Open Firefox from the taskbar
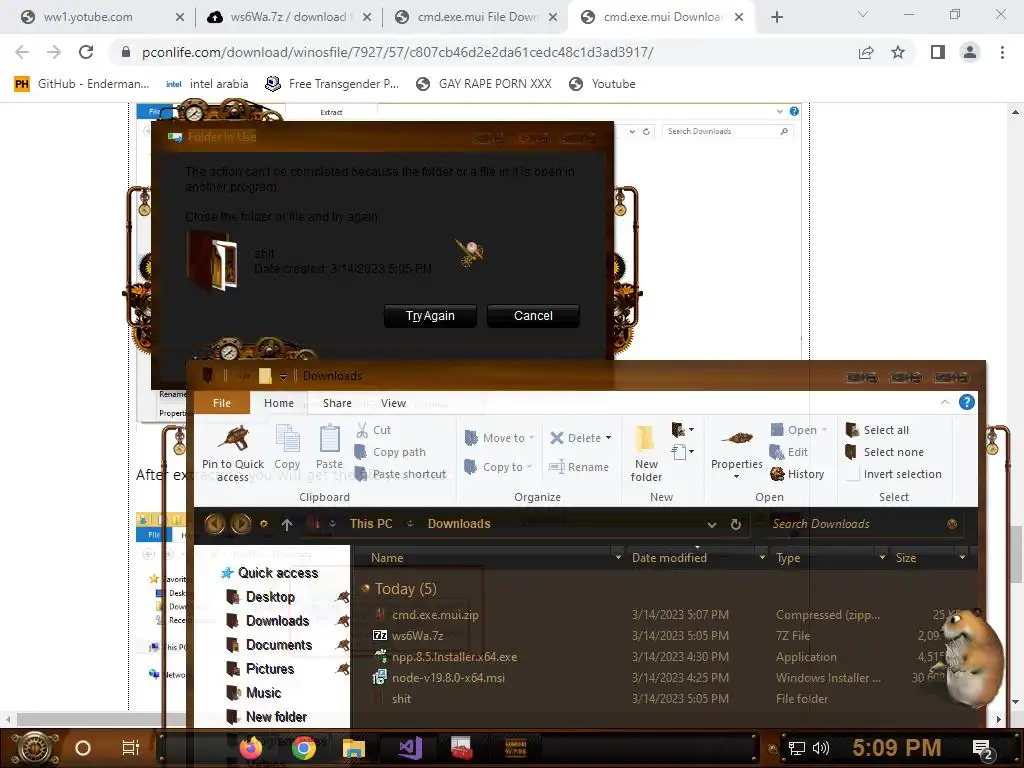Viewport: 1024px width, 768px height. point(251,748)
